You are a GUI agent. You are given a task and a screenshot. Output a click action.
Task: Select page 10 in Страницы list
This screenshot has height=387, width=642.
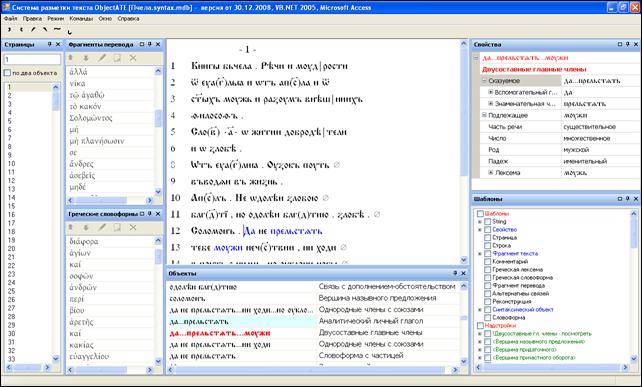[11, 164]
